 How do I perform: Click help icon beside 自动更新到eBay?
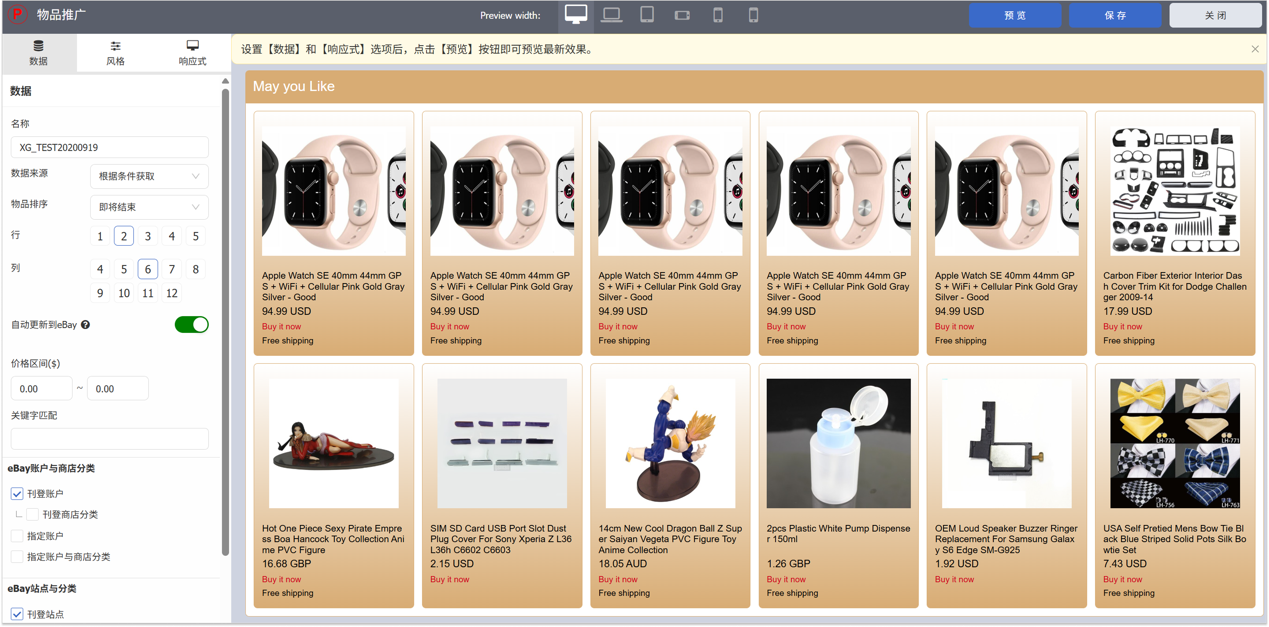tap(86, 325)
